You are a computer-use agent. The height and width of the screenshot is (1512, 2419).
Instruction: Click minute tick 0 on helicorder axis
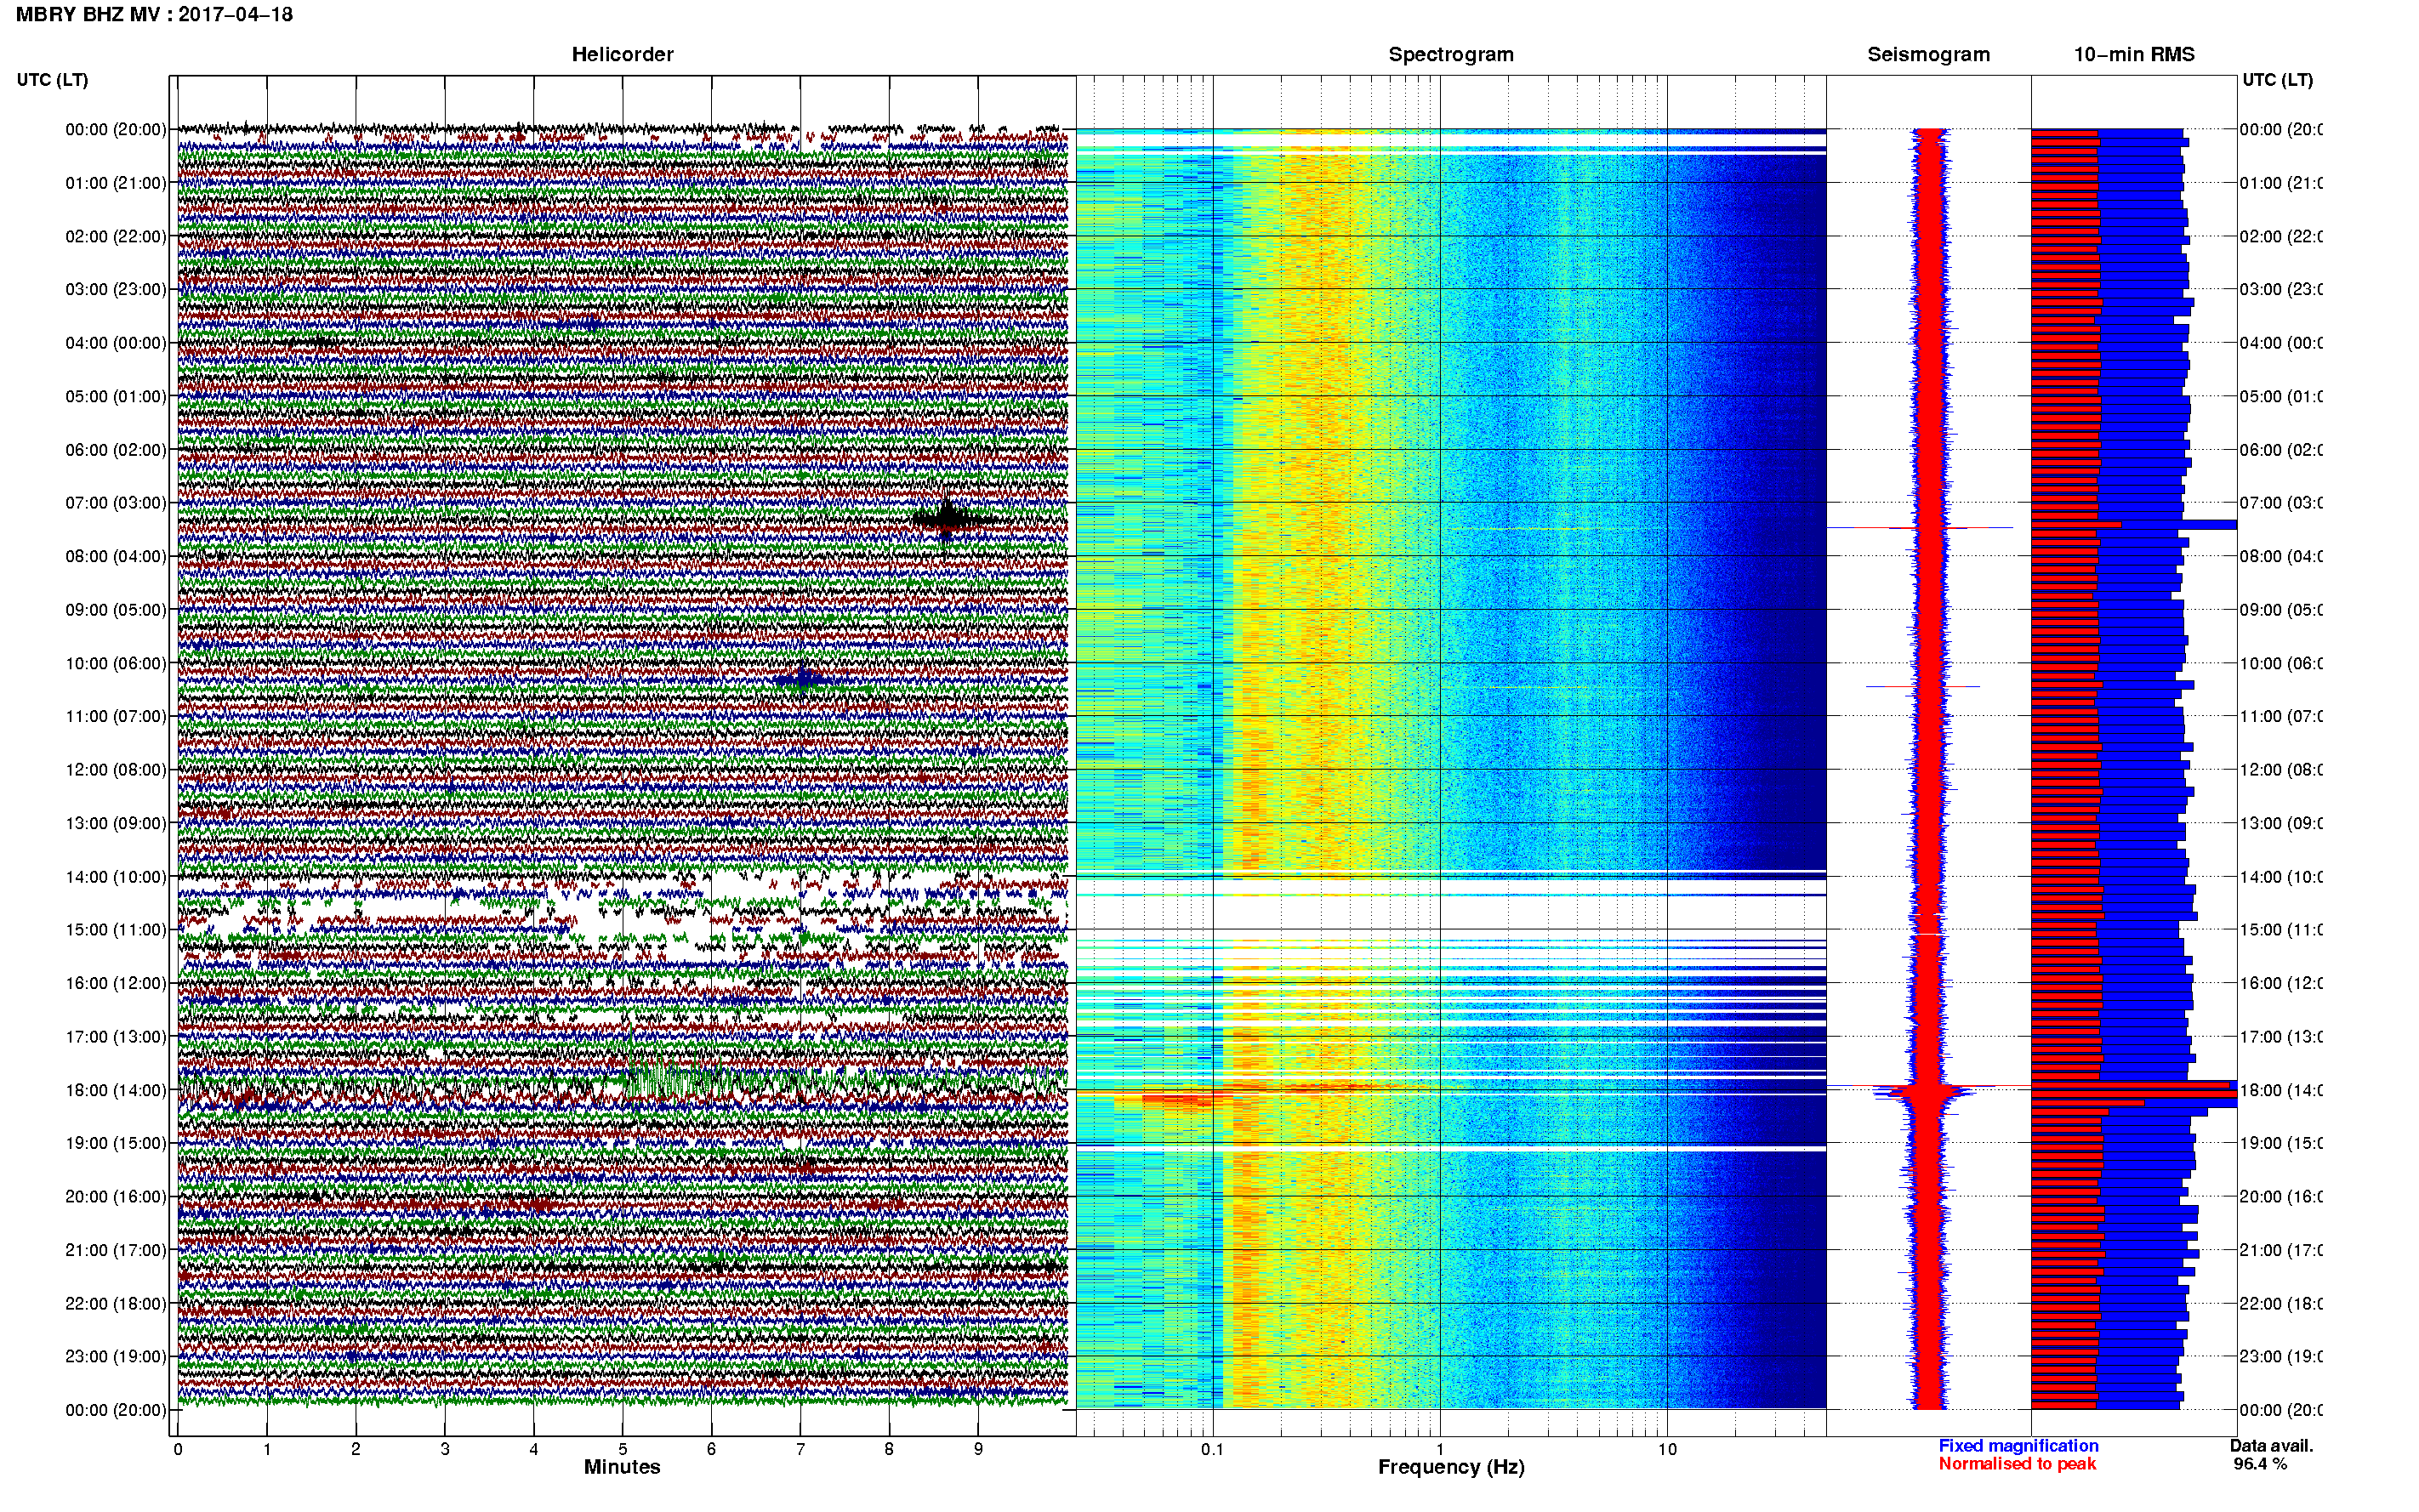pyautogui.click(x=178, y=1449)
